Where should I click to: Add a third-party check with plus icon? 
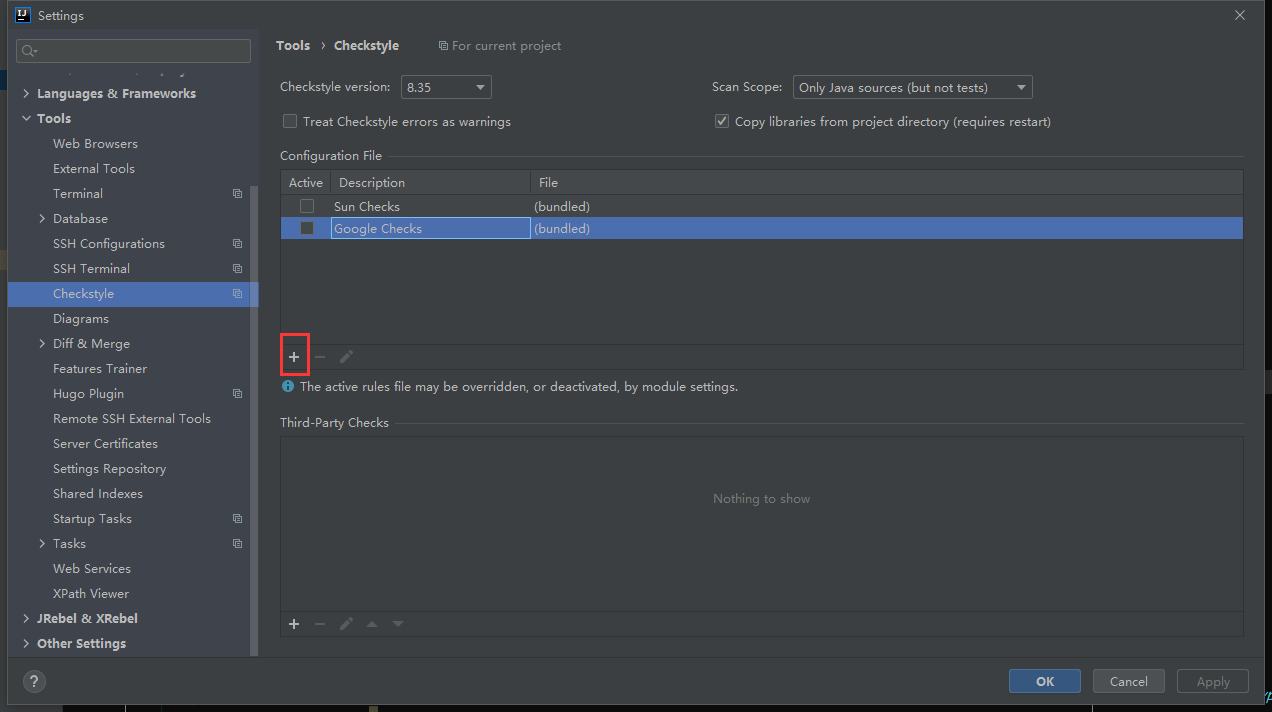click(x=294, y=624)
